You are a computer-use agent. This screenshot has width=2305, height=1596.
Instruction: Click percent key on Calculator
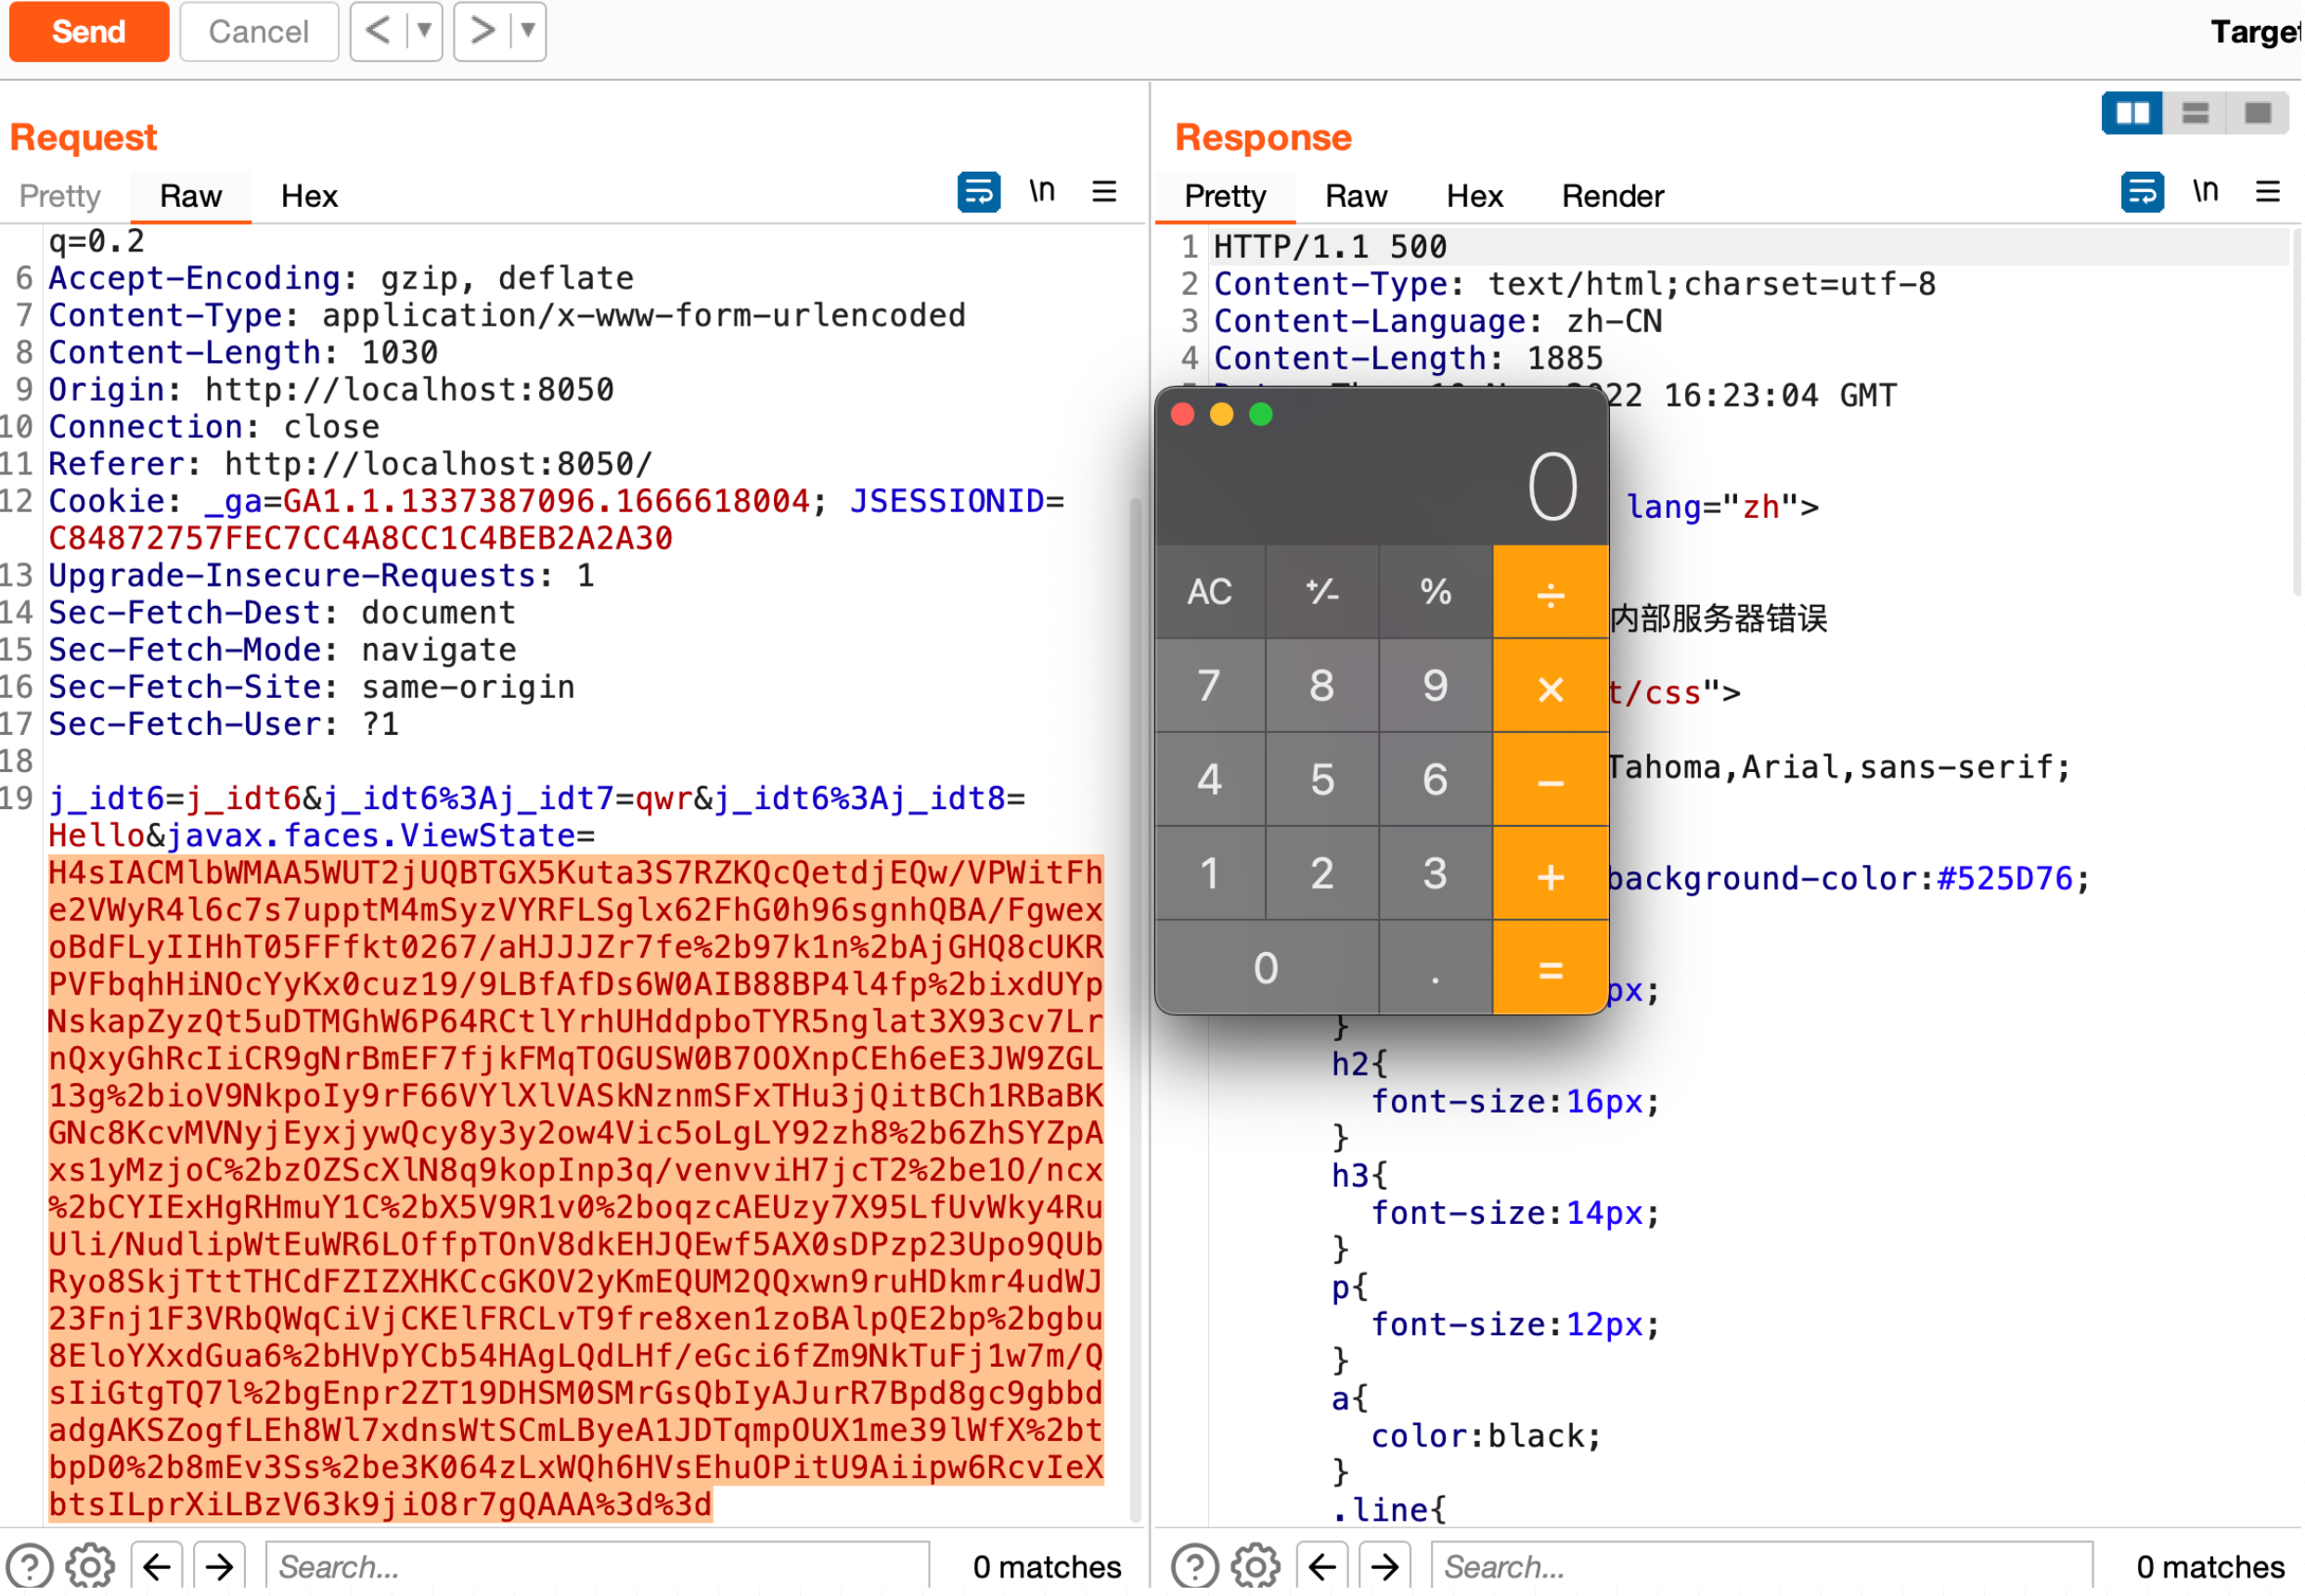pos(1438,593)
